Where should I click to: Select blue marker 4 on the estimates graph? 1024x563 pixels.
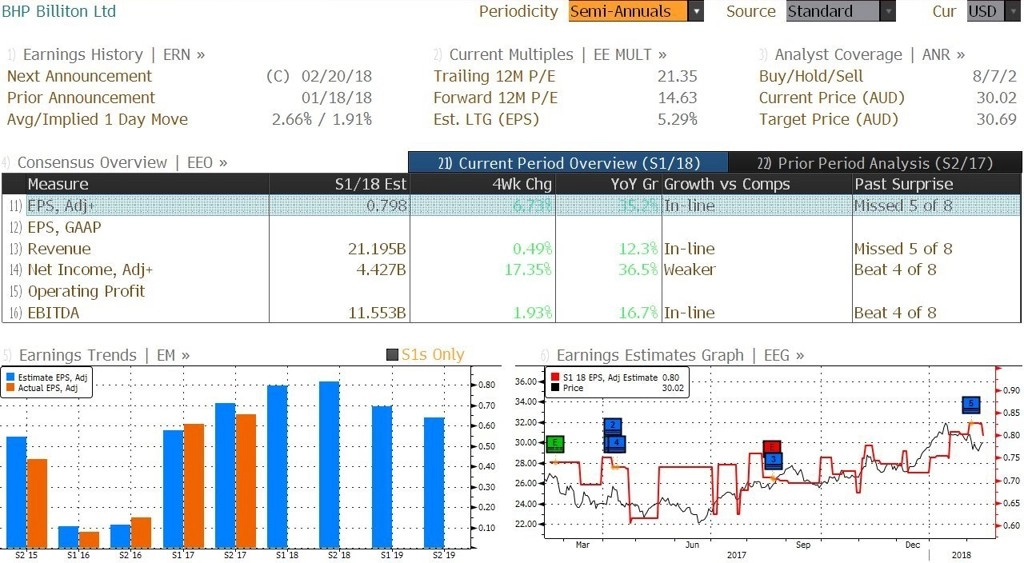click(616, 443)
